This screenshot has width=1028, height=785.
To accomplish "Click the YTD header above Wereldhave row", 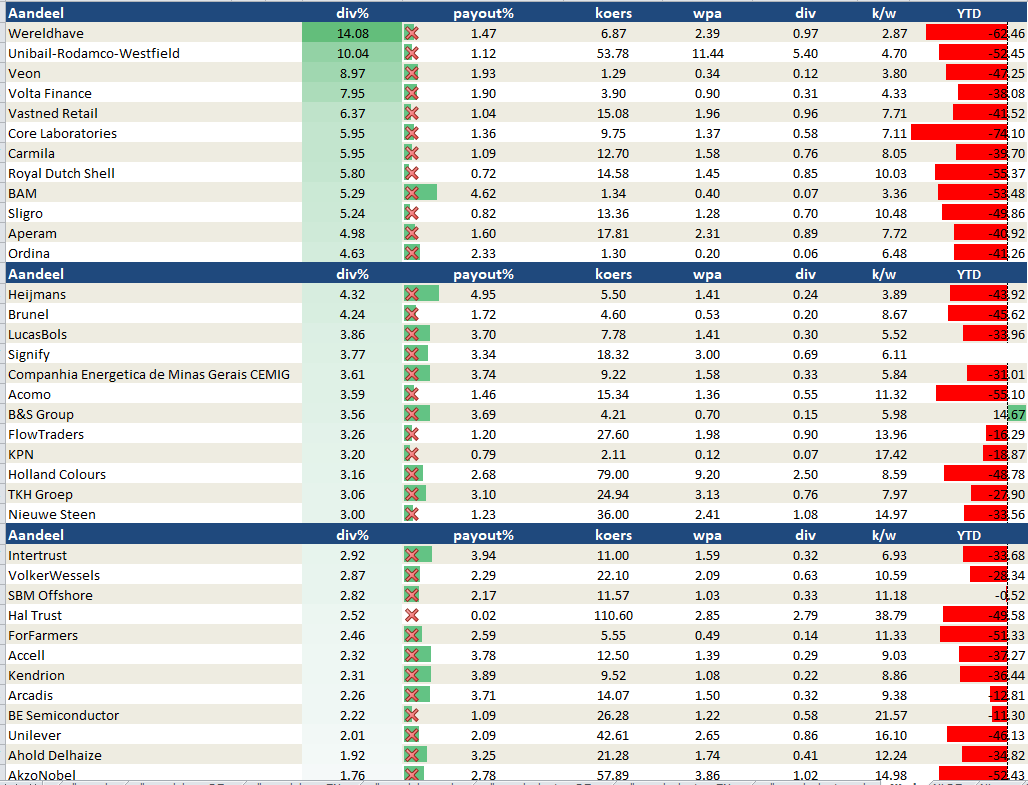I will click(969, 13).
